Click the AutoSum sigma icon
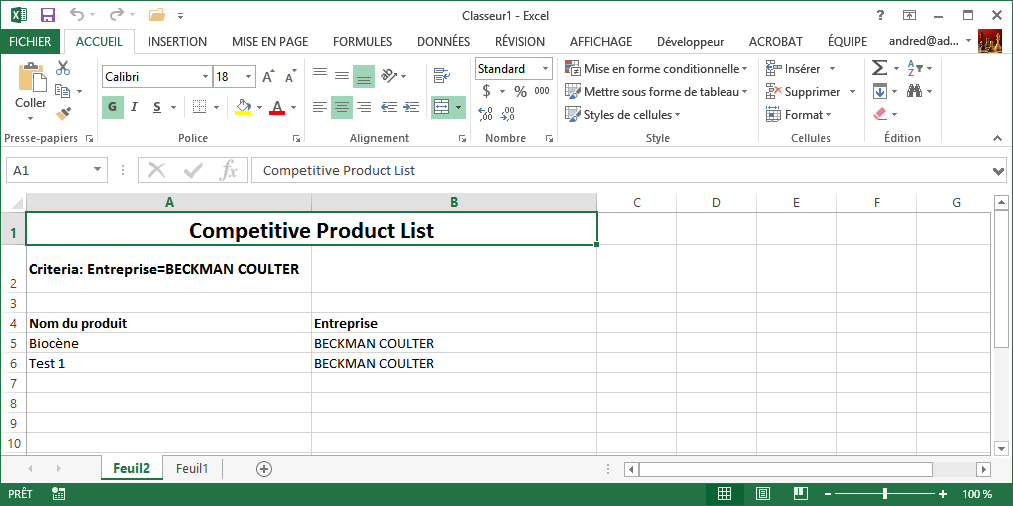1013x506 pixels. click(879, 68)
